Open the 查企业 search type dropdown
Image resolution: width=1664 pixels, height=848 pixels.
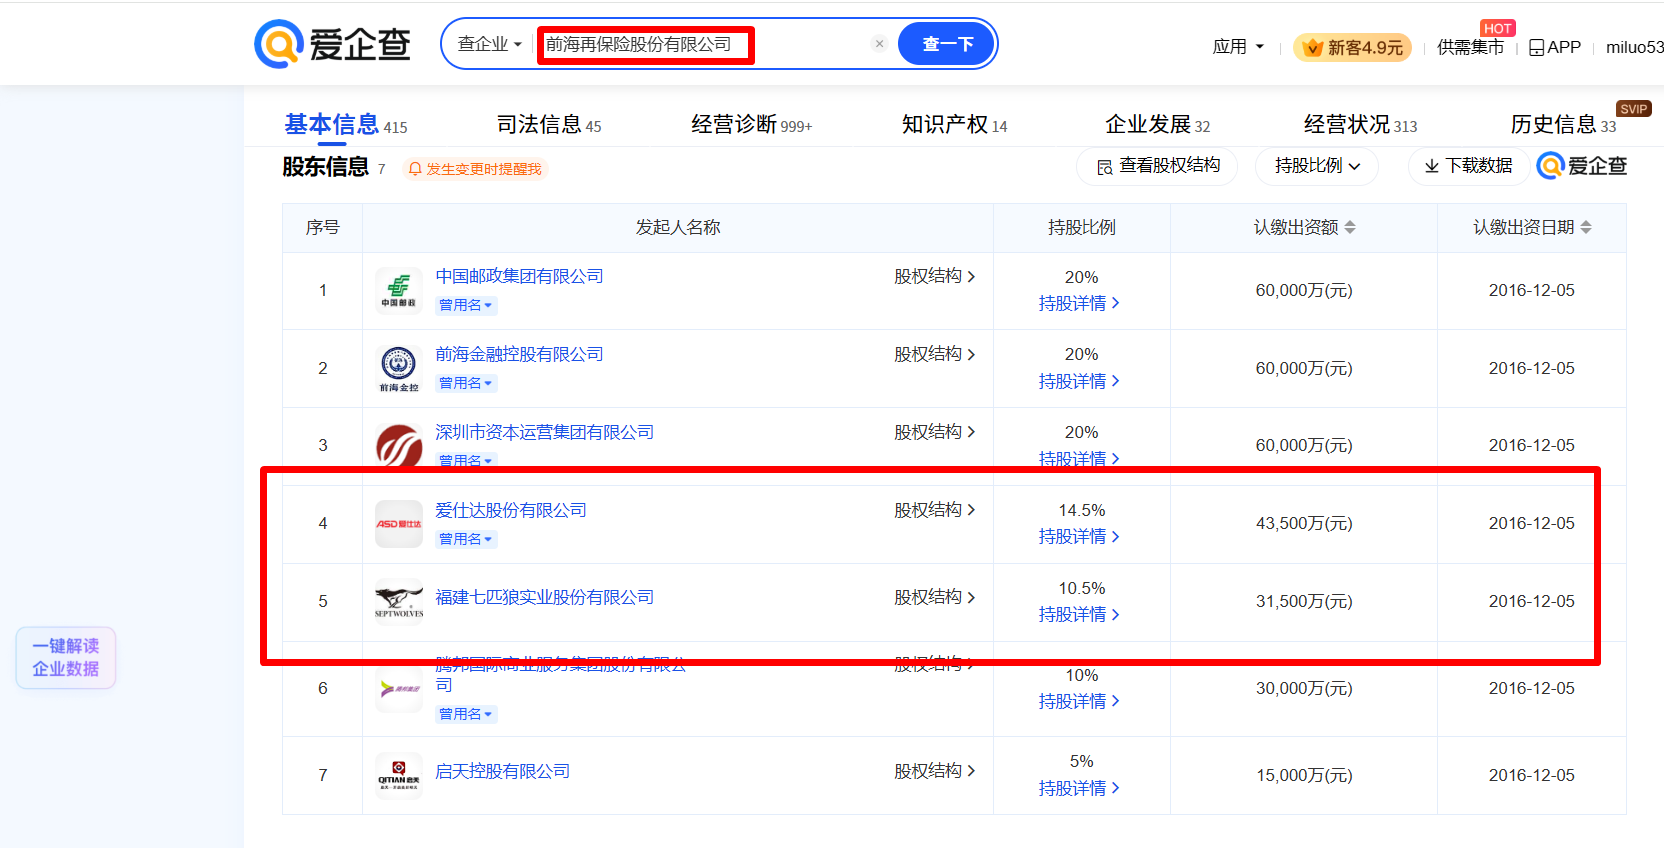coord(489,44)
